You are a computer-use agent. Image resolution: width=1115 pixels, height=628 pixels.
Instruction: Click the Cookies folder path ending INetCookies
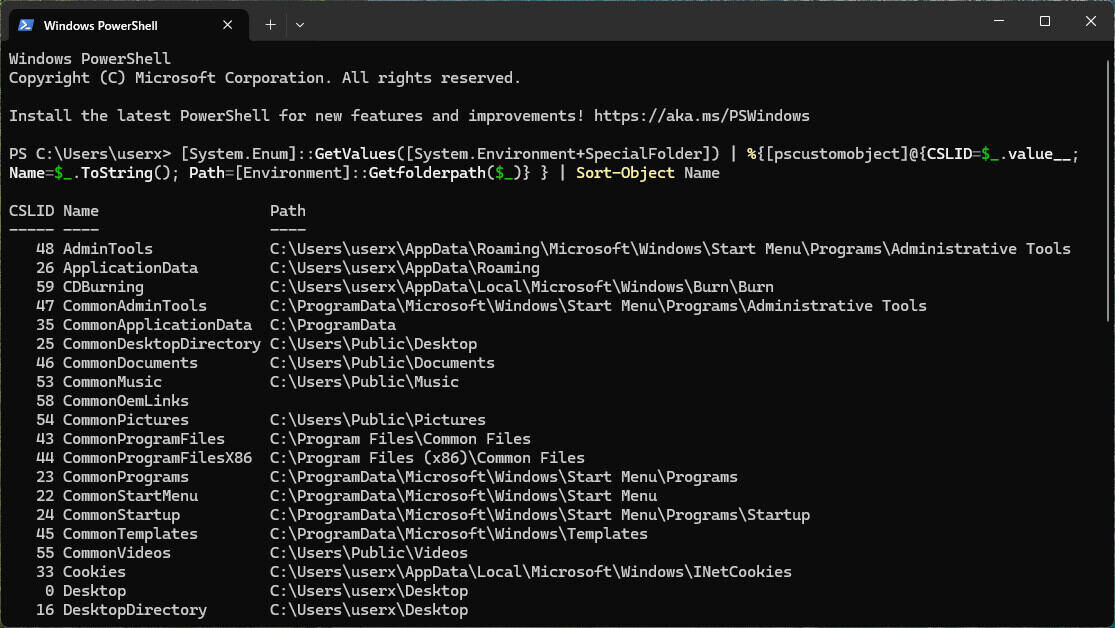(x=530, y=572)
